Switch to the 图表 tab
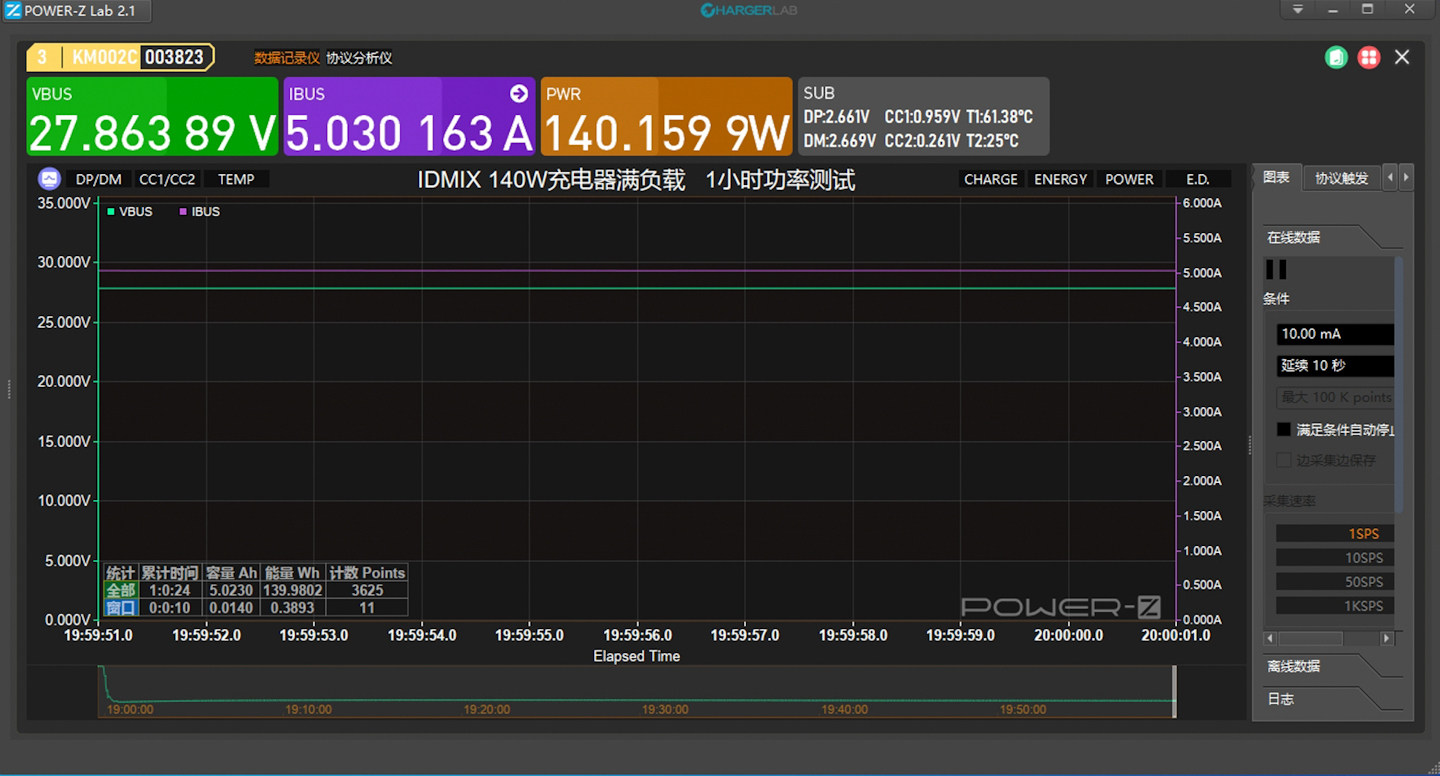The width and height of the screenshot is (1440, 776). pos(1276,178)
